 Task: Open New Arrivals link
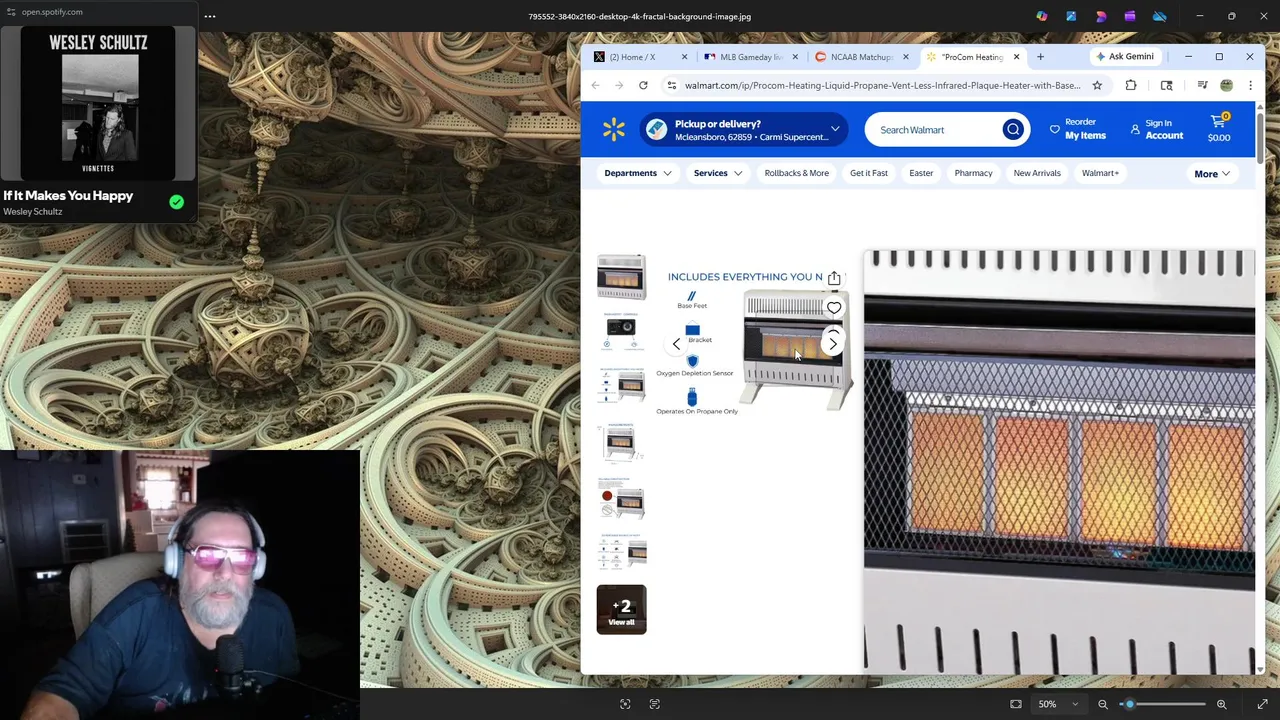click(1037, 173)
